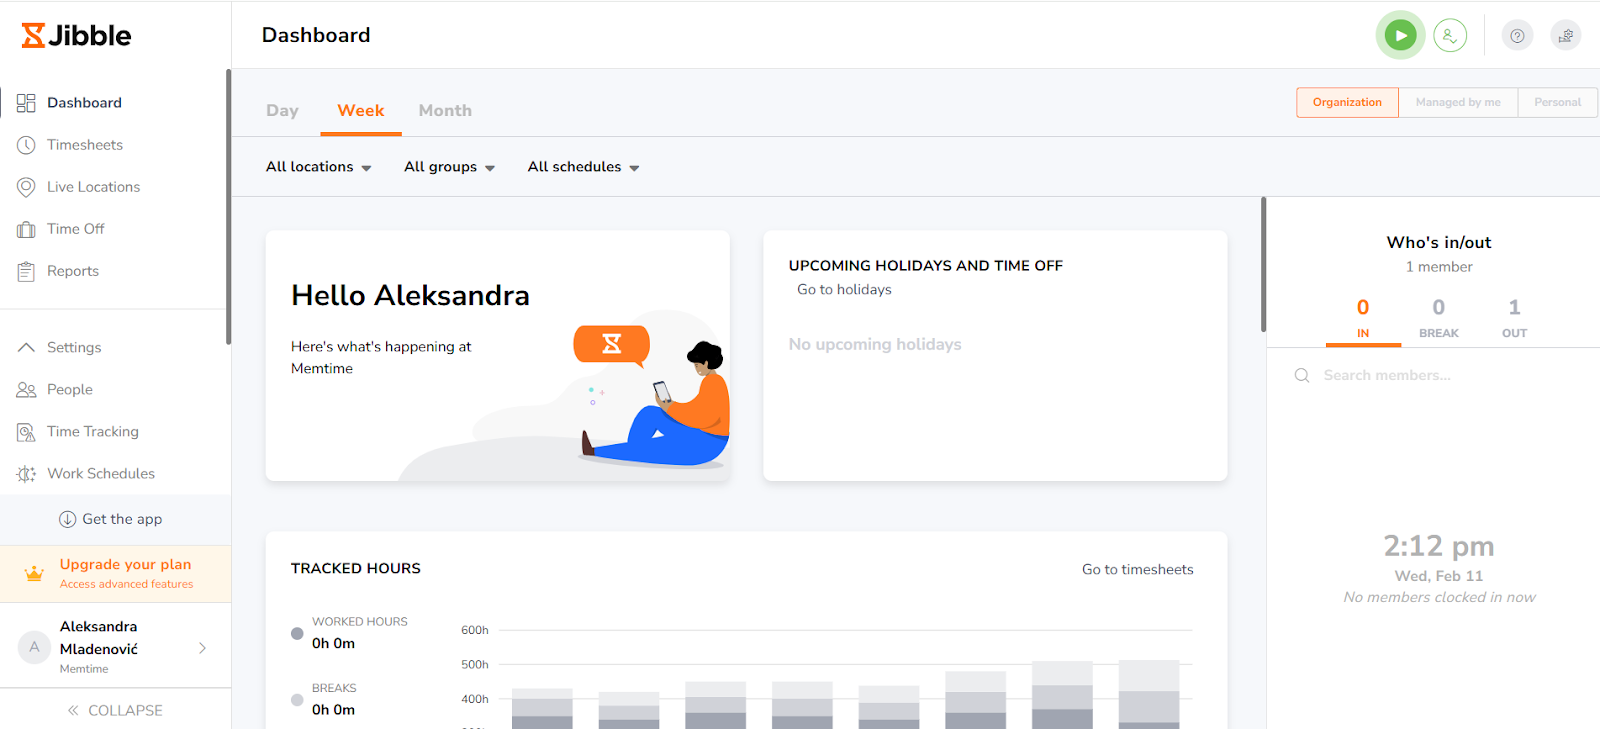The width and height of the screenshot is (1600, 729).
Task: Show the IN members tab
Action: coord(1363,319)
